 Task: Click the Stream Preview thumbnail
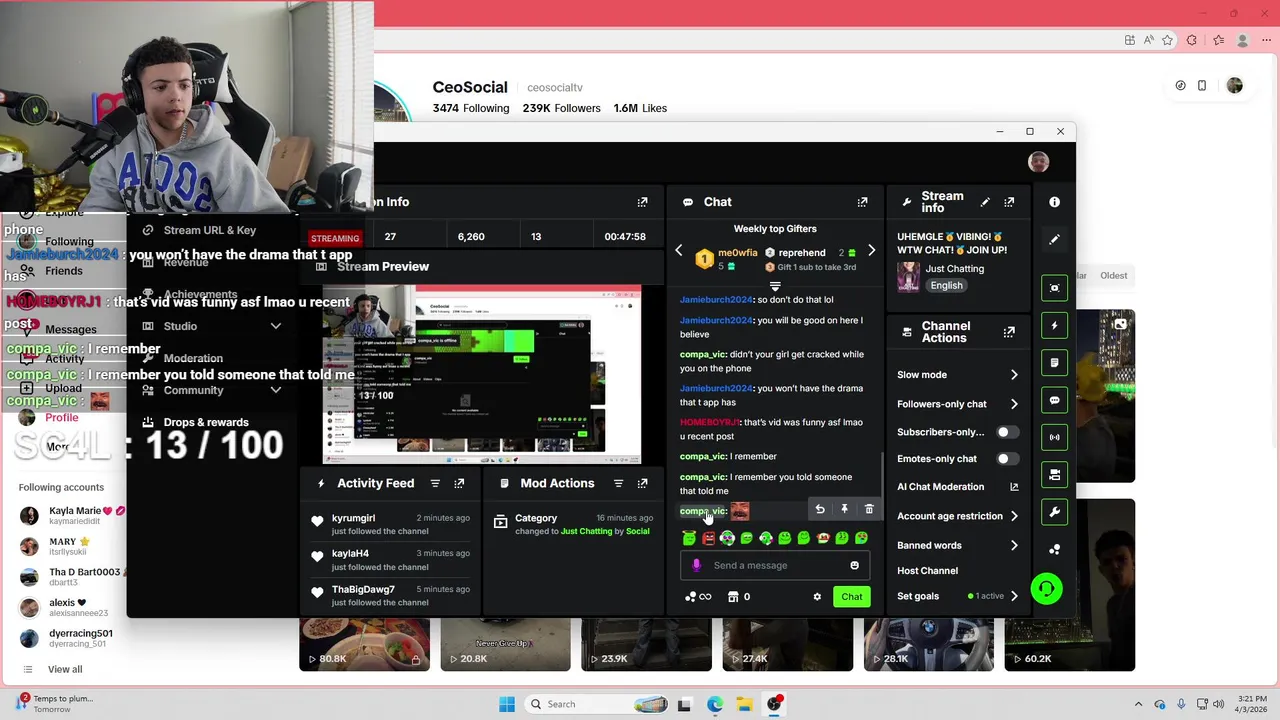pyautogui.click(x=482, y=374)
